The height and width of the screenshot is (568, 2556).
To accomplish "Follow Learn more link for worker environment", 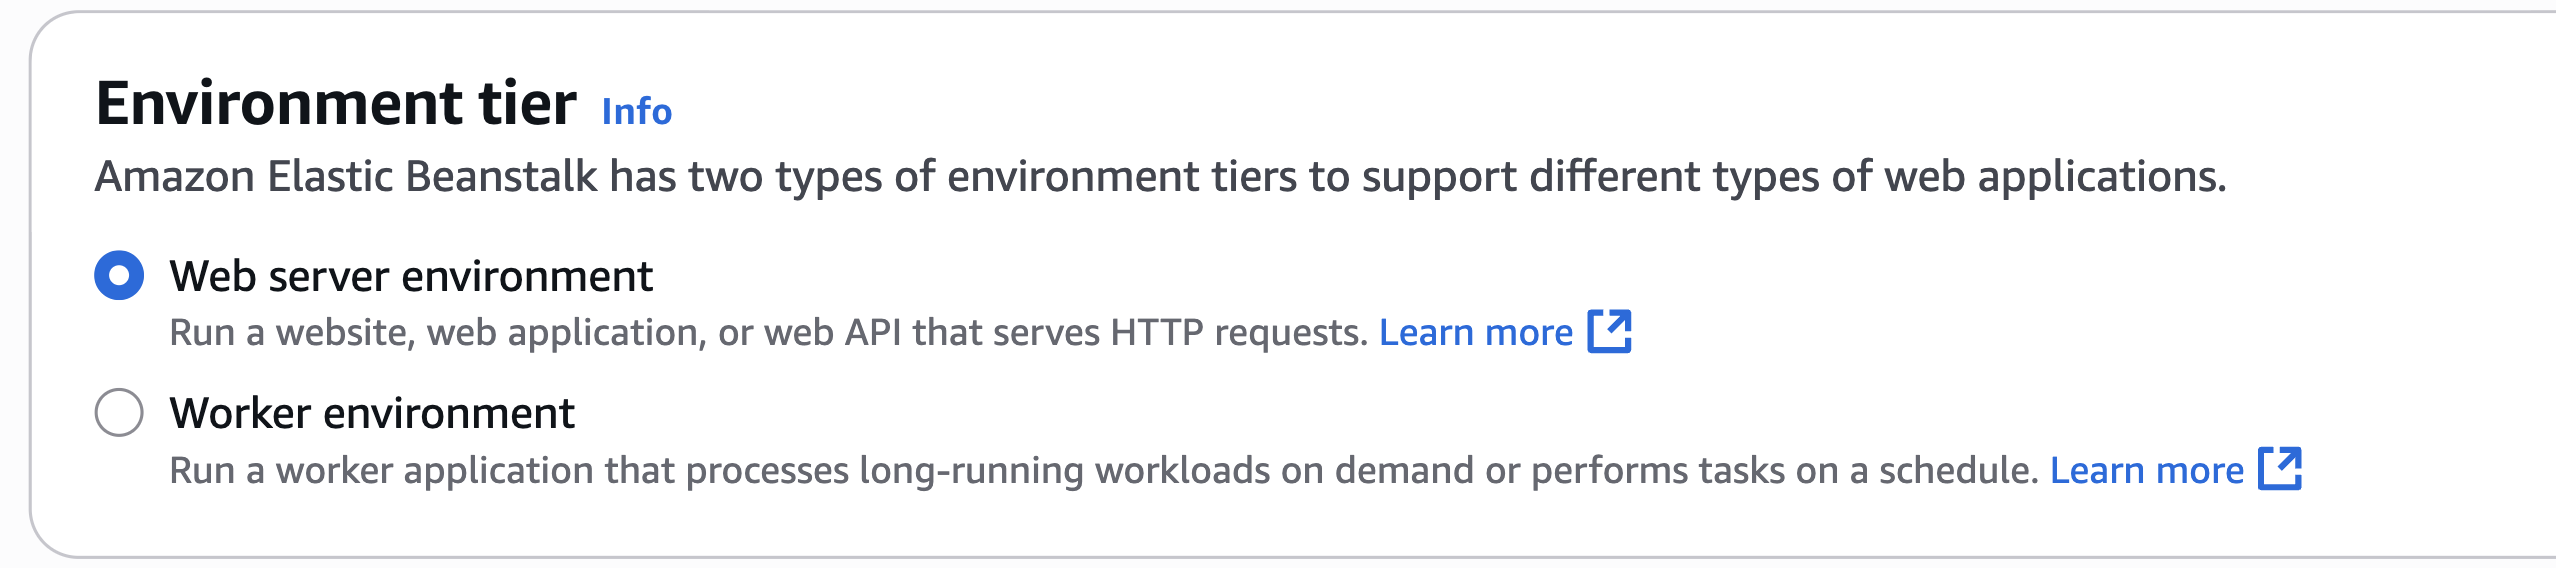I will click(x=2147, y=470).
